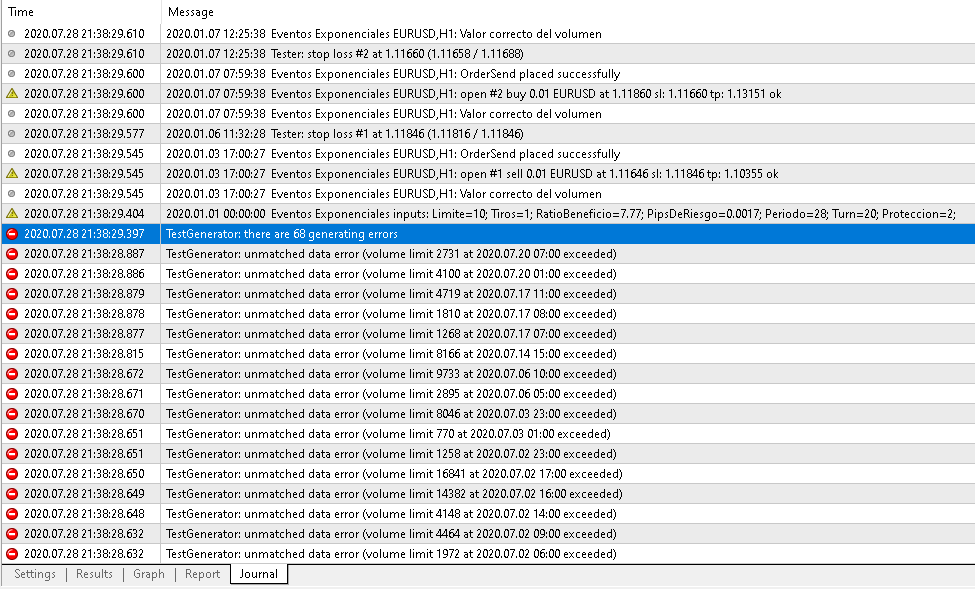Click error icon of volume limit 2895 row

point(12,394)
